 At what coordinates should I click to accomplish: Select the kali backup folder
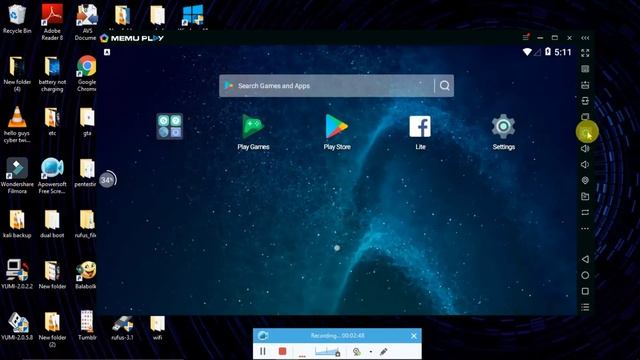click(x=17, y=224)
